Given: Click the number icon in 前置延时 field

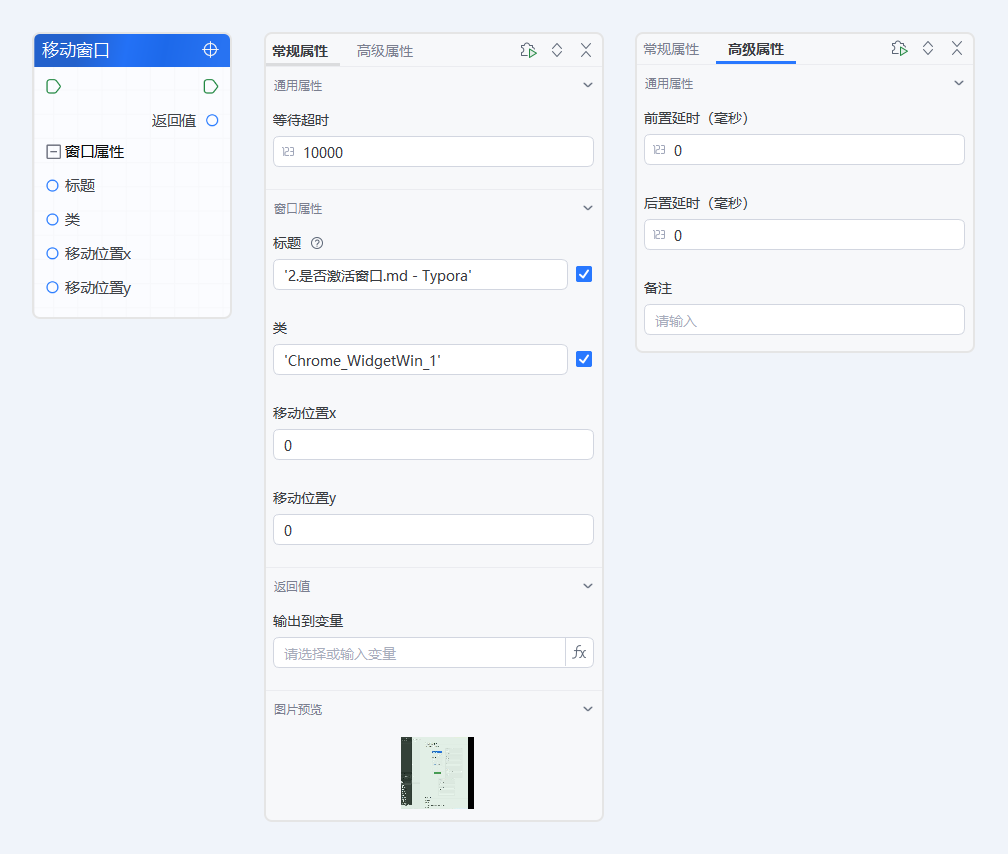Looking at the screenshot, I should click(x=657, y=149).
